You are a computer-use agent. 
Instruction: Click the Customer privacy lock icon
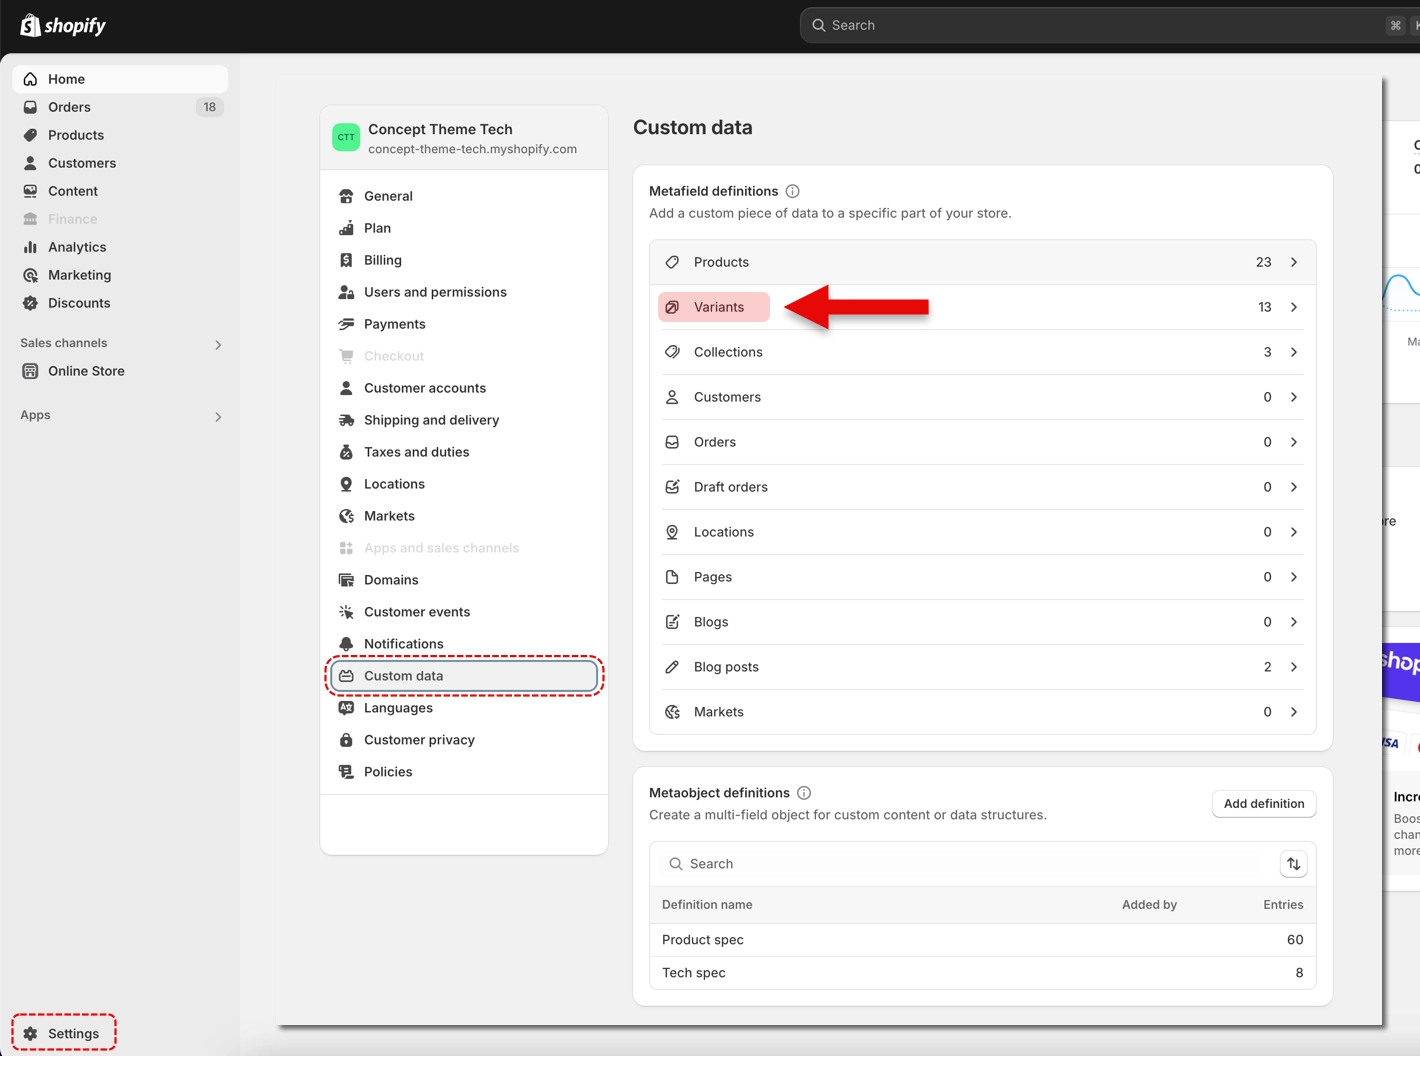click(x=346, y=740)
